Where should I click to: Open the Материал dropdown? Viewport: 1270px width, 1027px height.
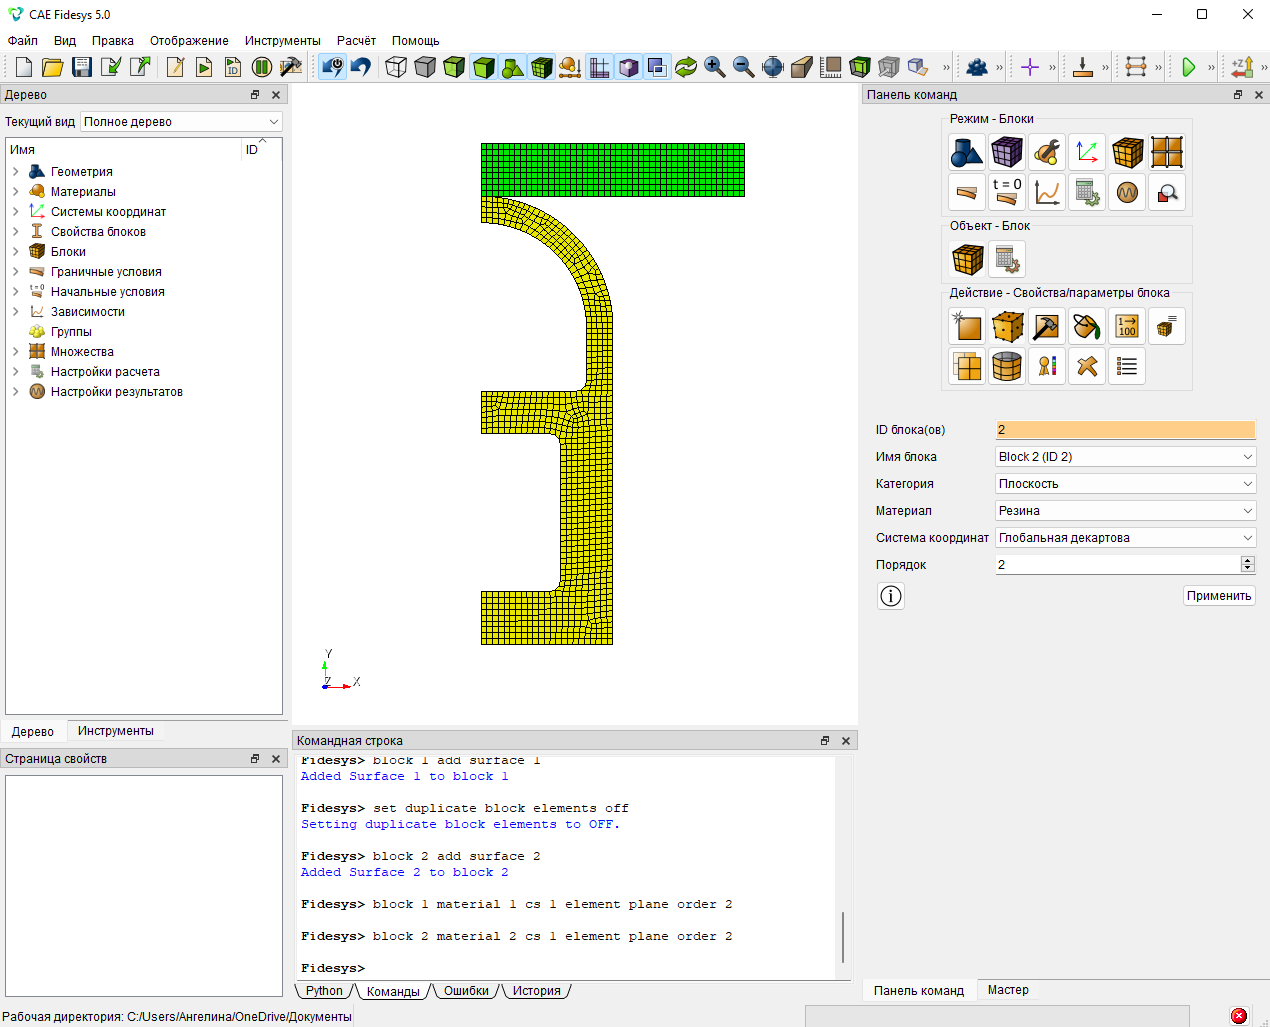[x=1126, y=511]
